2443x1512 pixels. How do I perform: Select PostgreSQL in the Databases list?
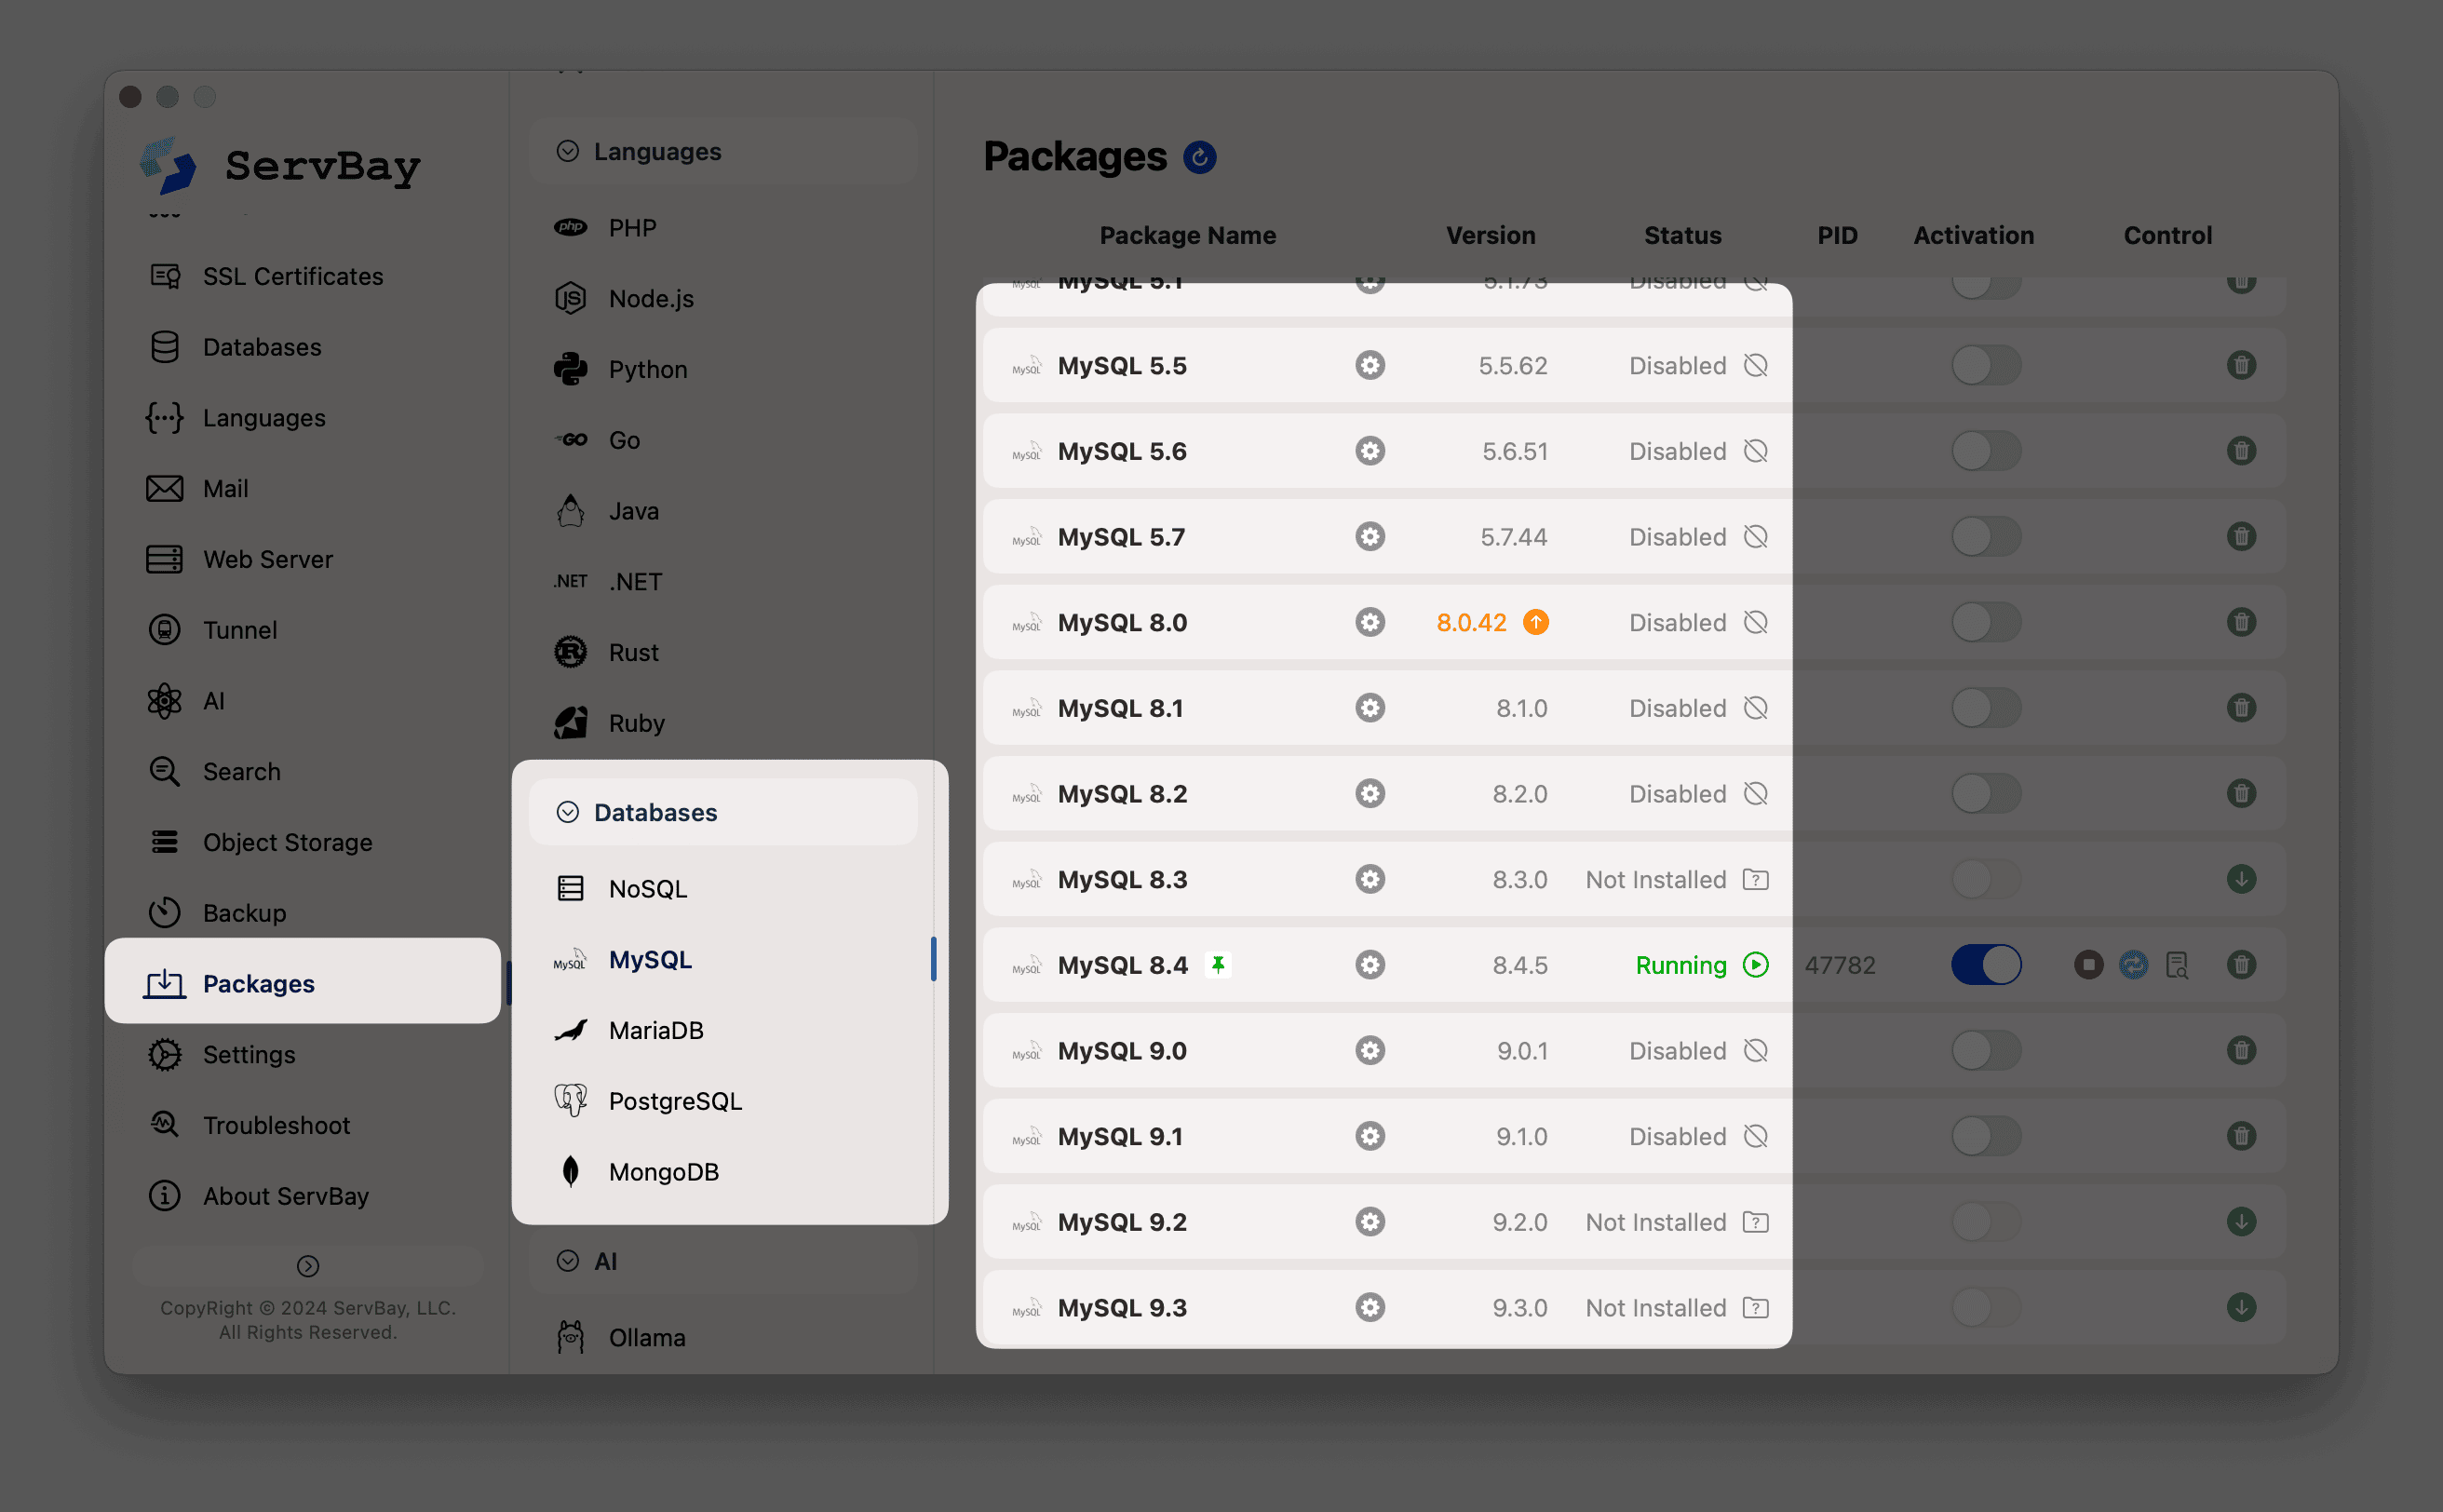[x=675, y=1101]
